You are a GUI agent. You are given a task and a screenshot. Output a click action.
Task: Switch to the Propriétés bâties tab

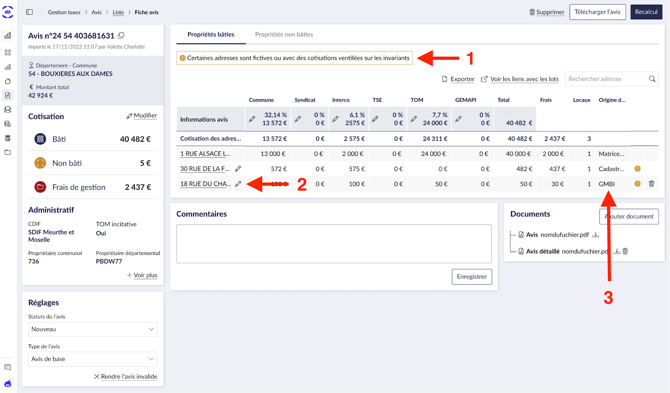211,35
